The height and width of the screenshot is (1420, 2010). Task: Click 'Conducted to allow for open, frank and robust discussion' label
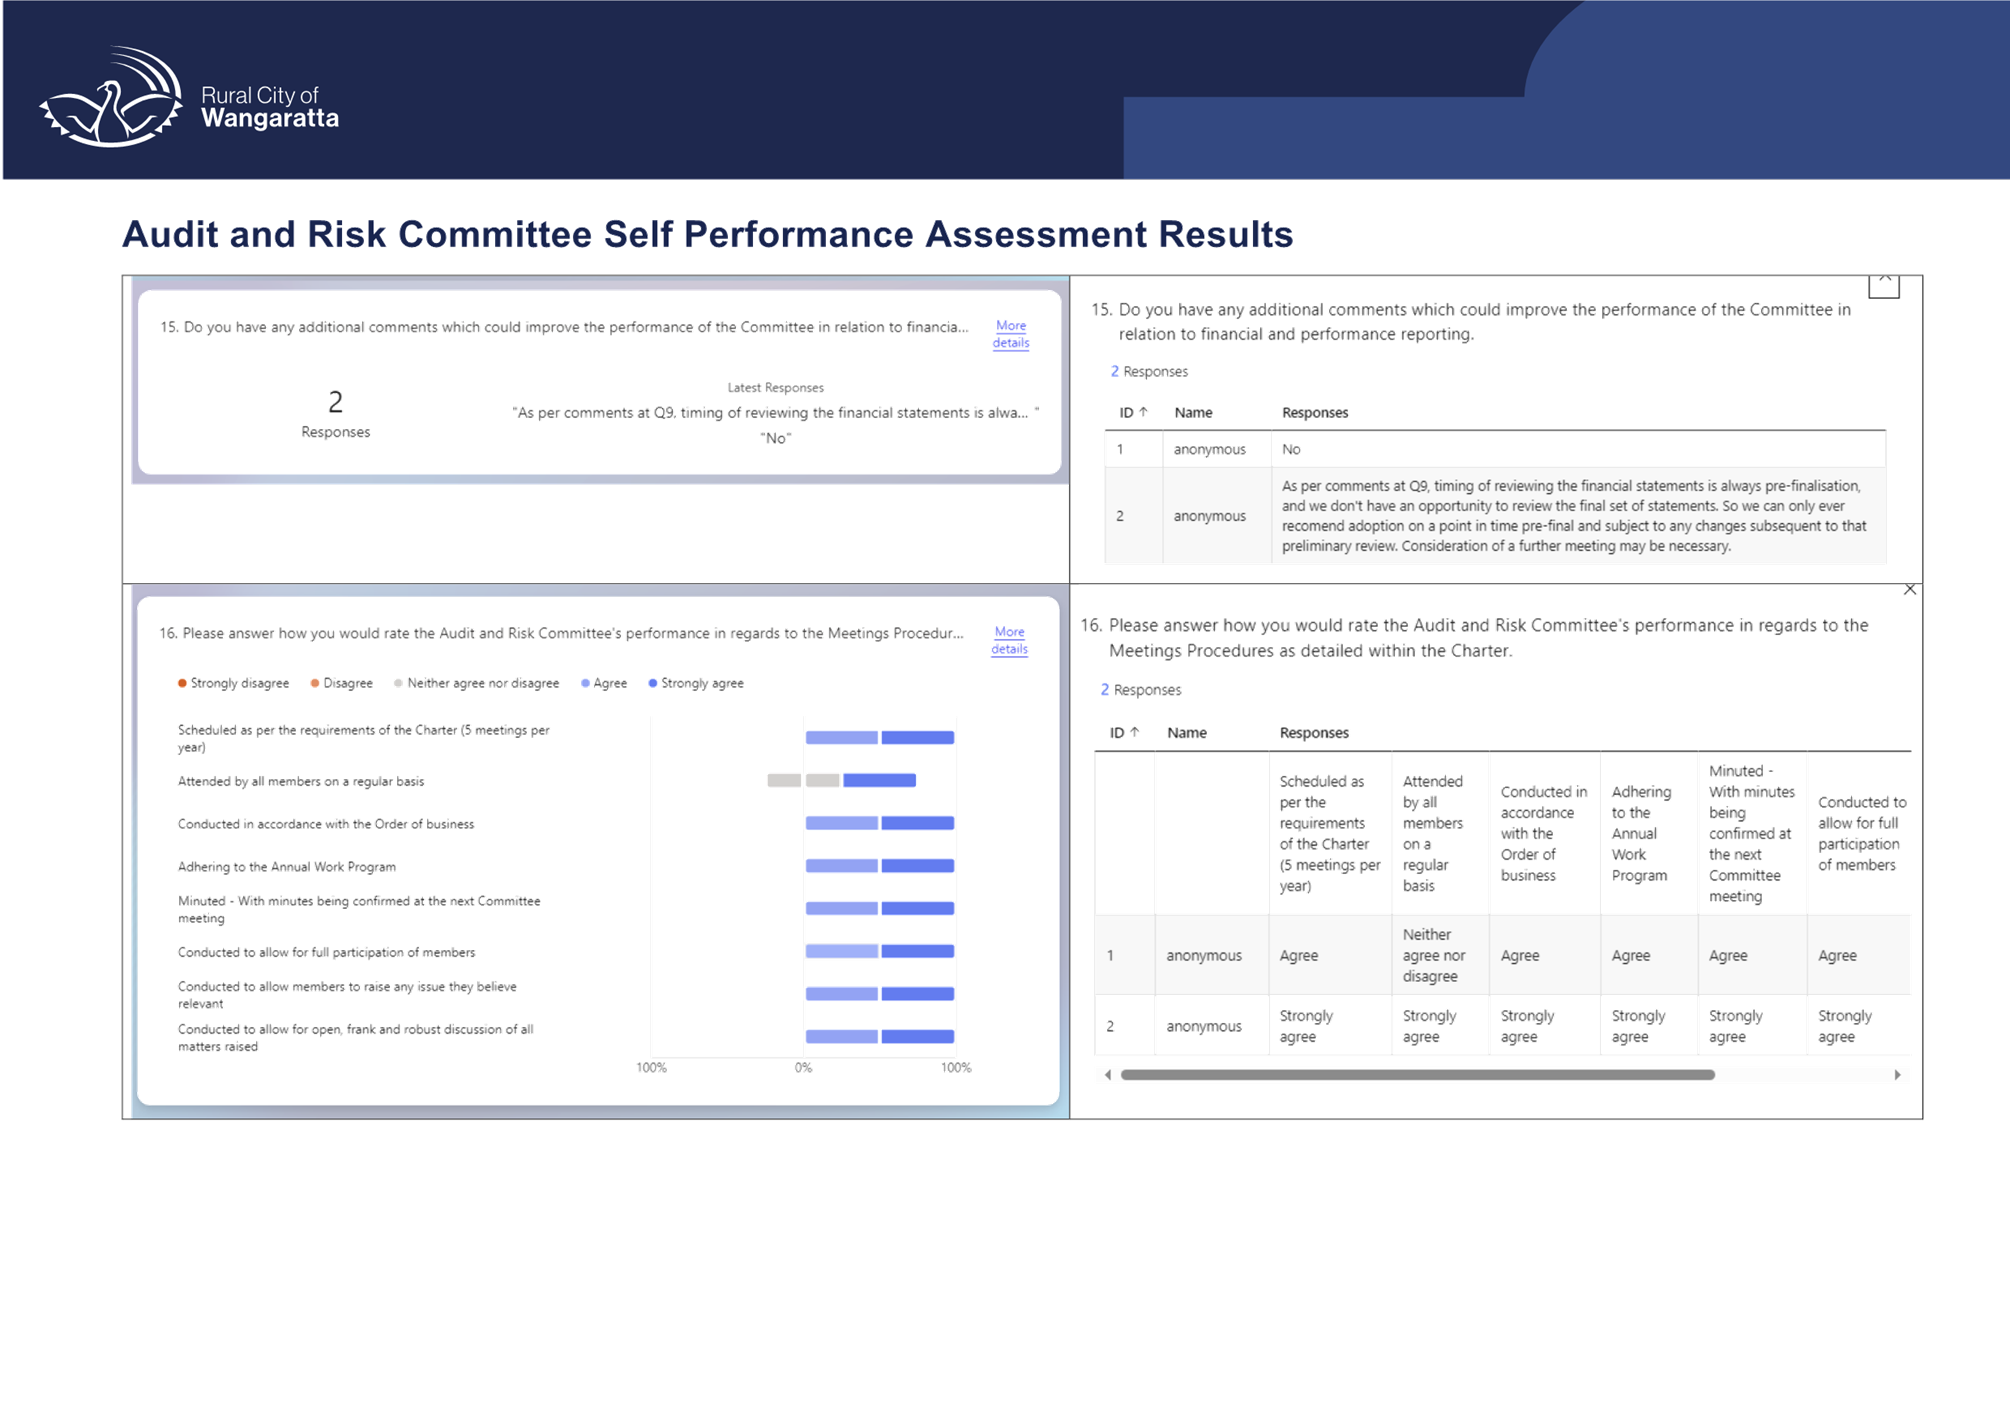pyautogui.click(x=356, y=1038)
